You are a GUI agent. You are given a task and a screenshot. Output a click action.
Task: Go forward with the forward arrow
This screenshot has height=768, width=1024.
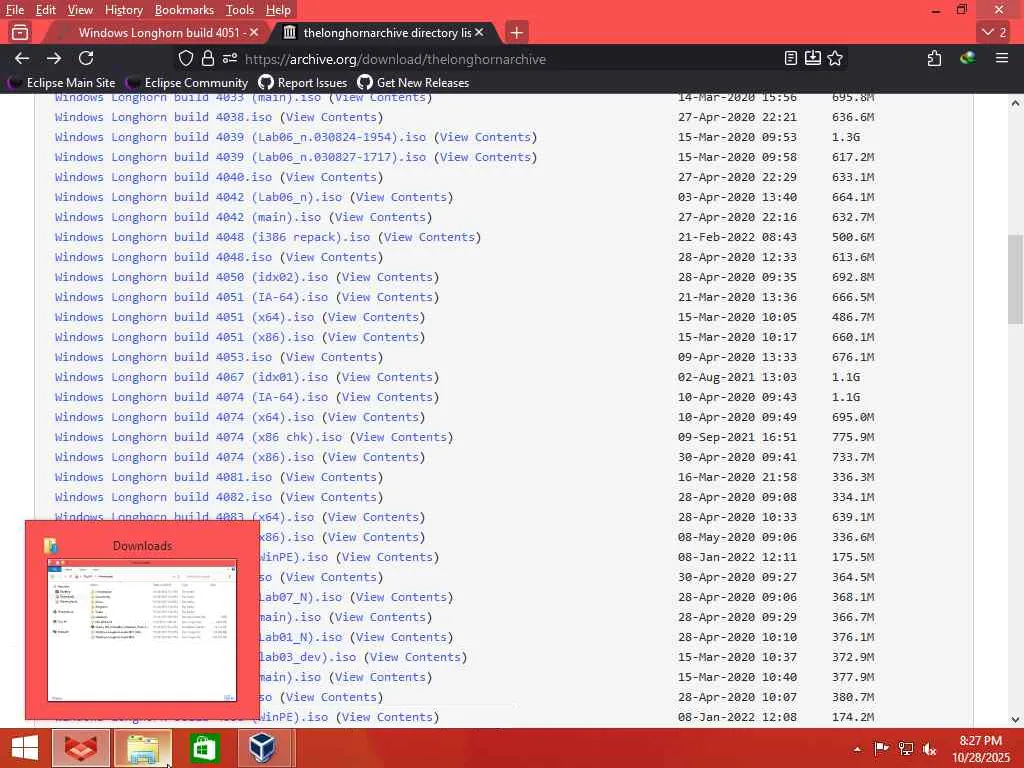pos(54,58)
